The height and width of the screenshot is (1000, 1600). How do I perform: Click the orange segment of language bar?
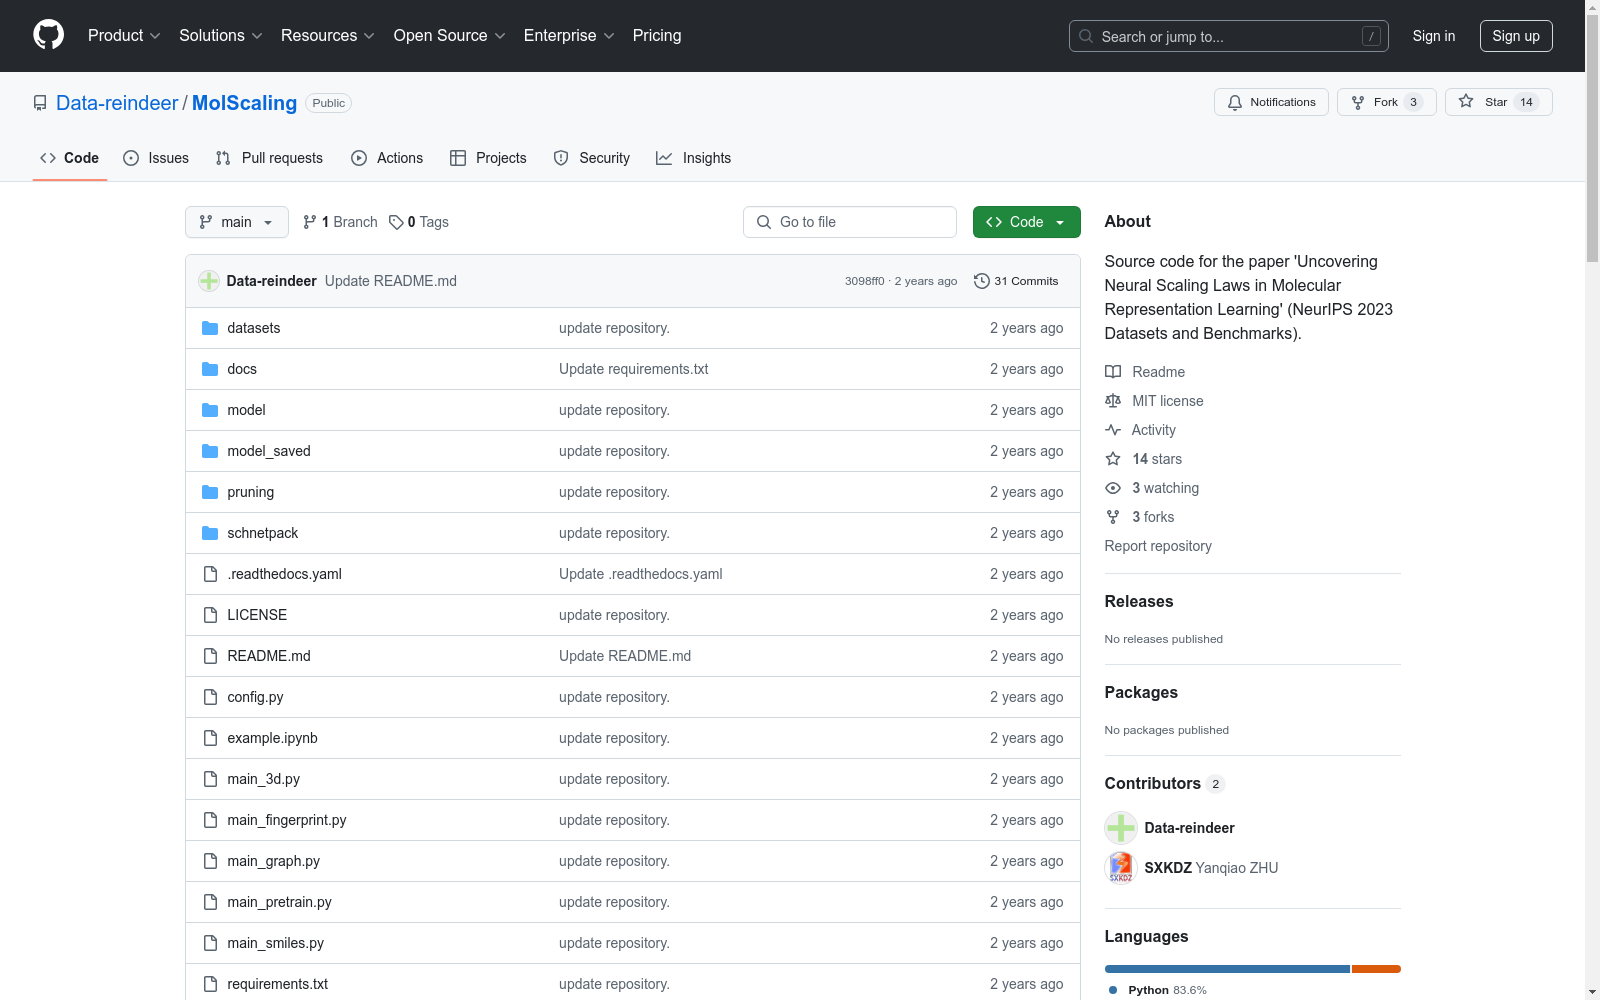tap(1376, 969)
